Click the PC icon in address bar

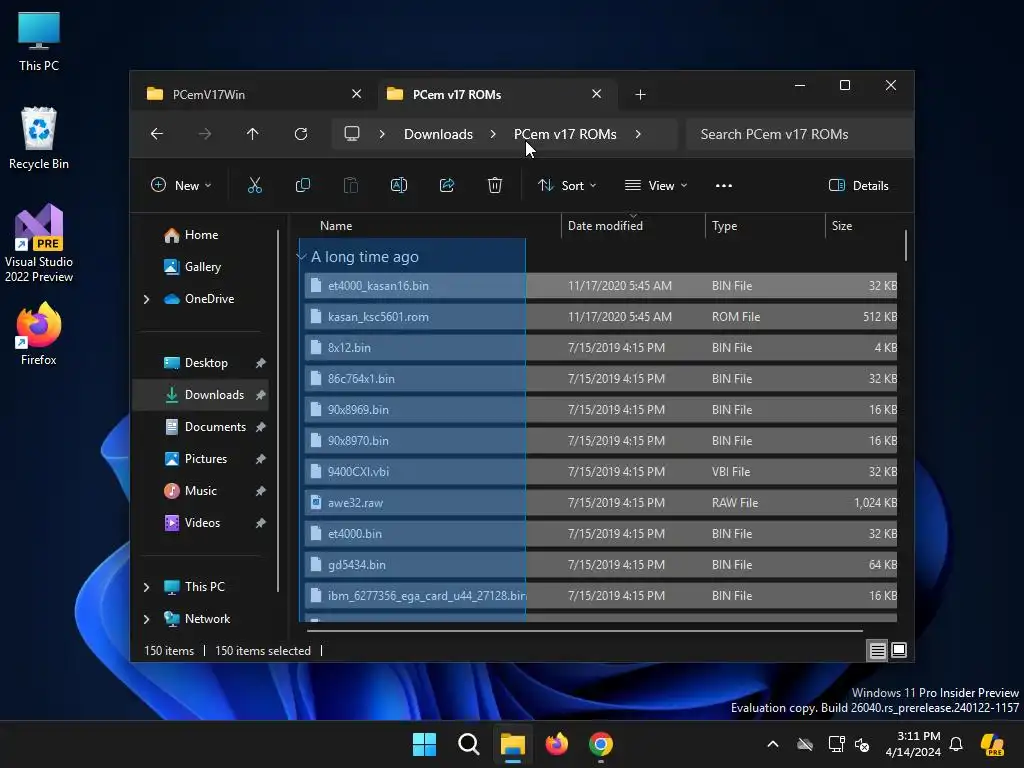[352, 134]
